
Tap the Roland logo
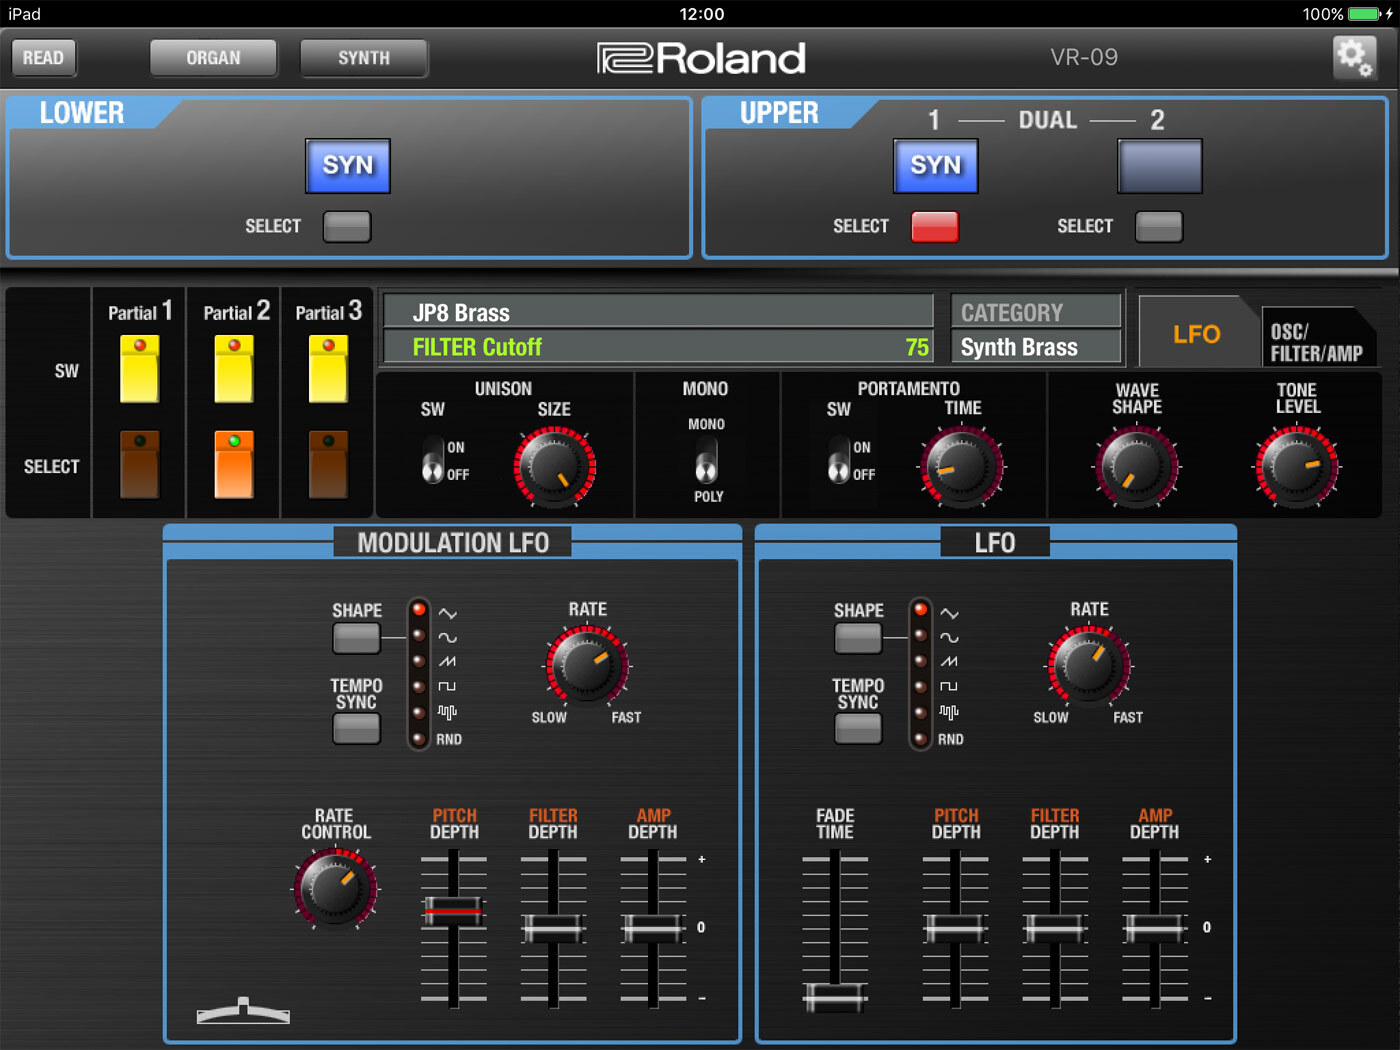[x=701, y=58]
